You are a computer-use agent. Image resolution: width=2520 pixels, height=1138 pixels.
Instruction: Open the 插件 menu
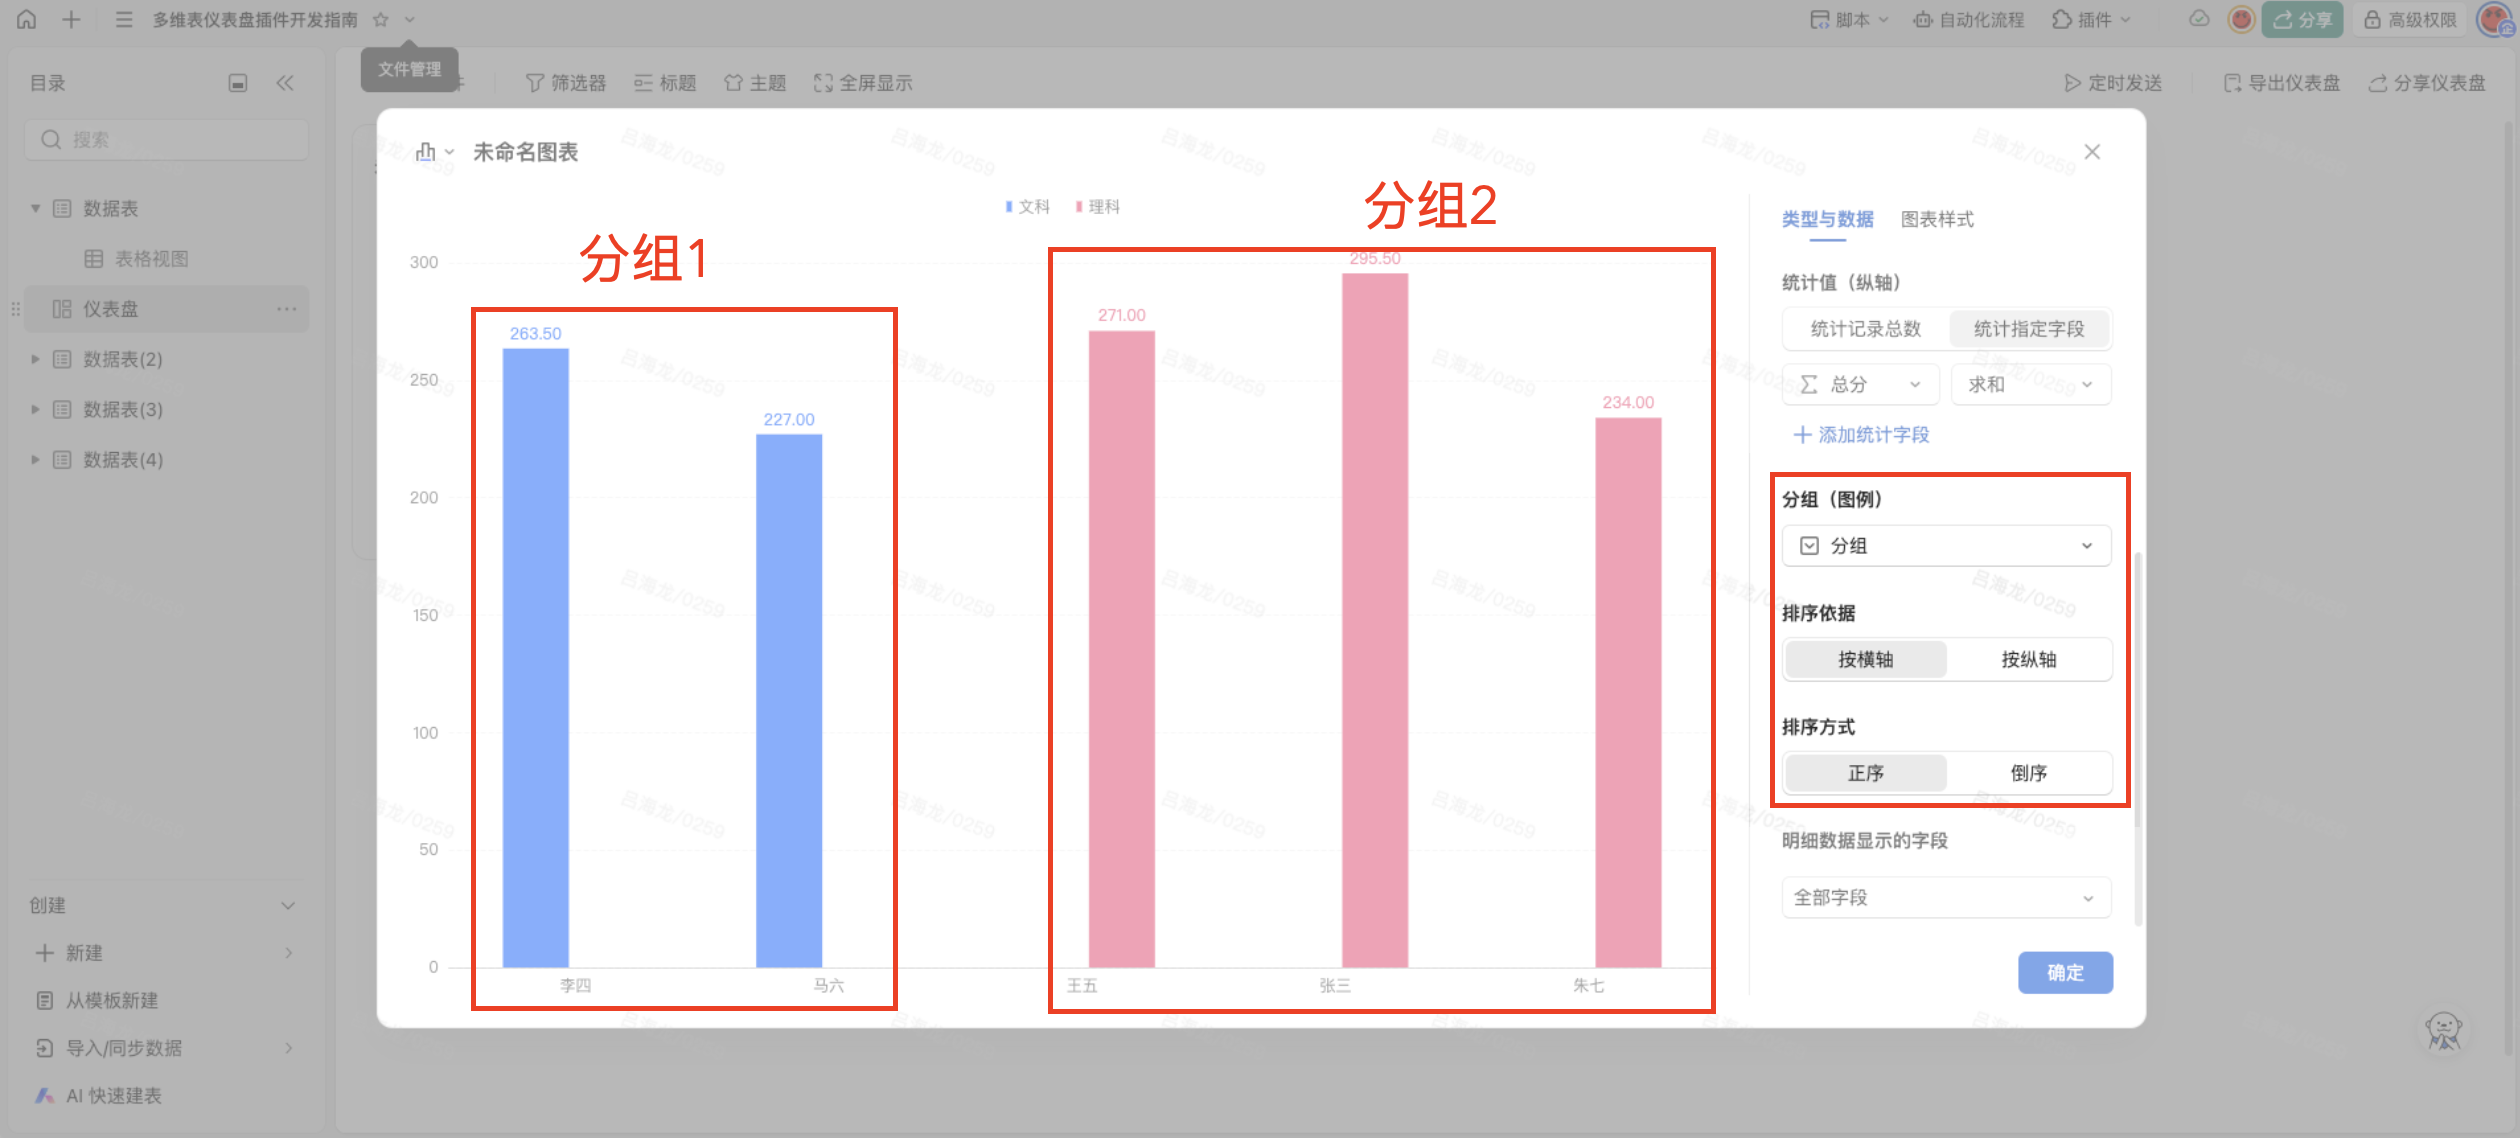click(x=2091, y=20)
